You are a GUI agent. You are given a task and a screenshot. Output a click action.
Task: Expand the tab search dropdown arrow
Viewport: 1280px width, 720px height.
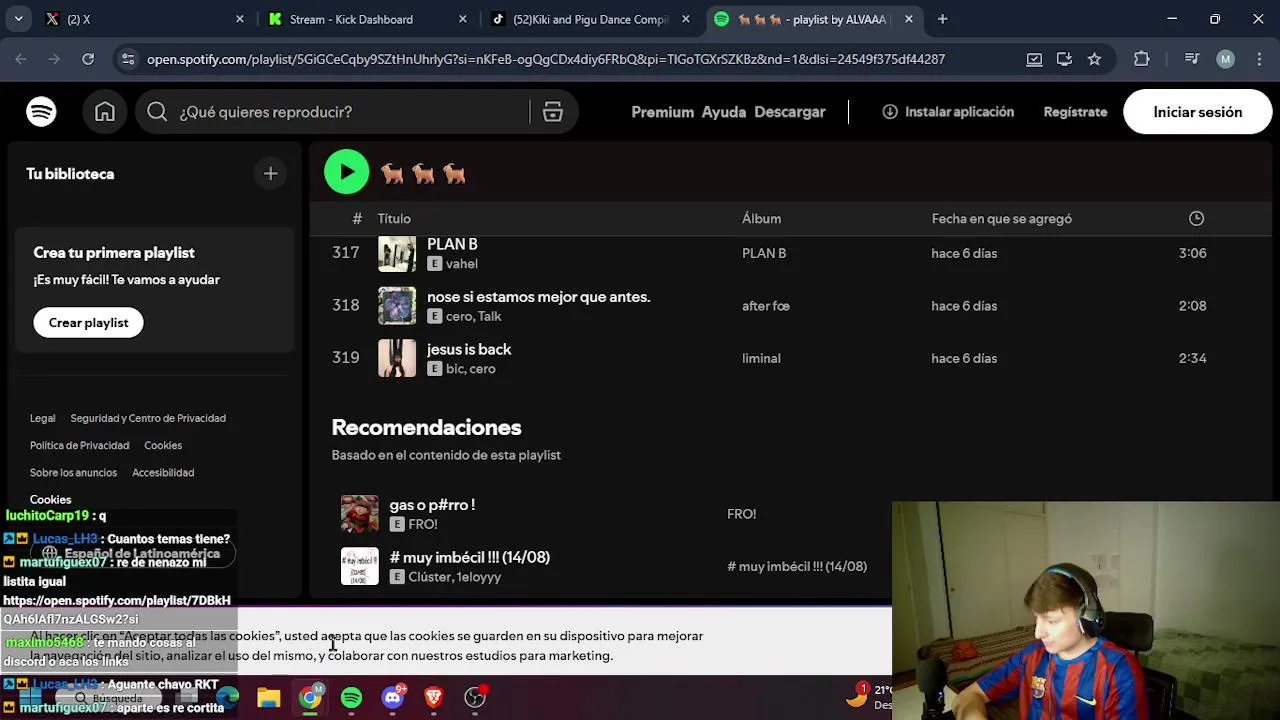coord(18,19)
